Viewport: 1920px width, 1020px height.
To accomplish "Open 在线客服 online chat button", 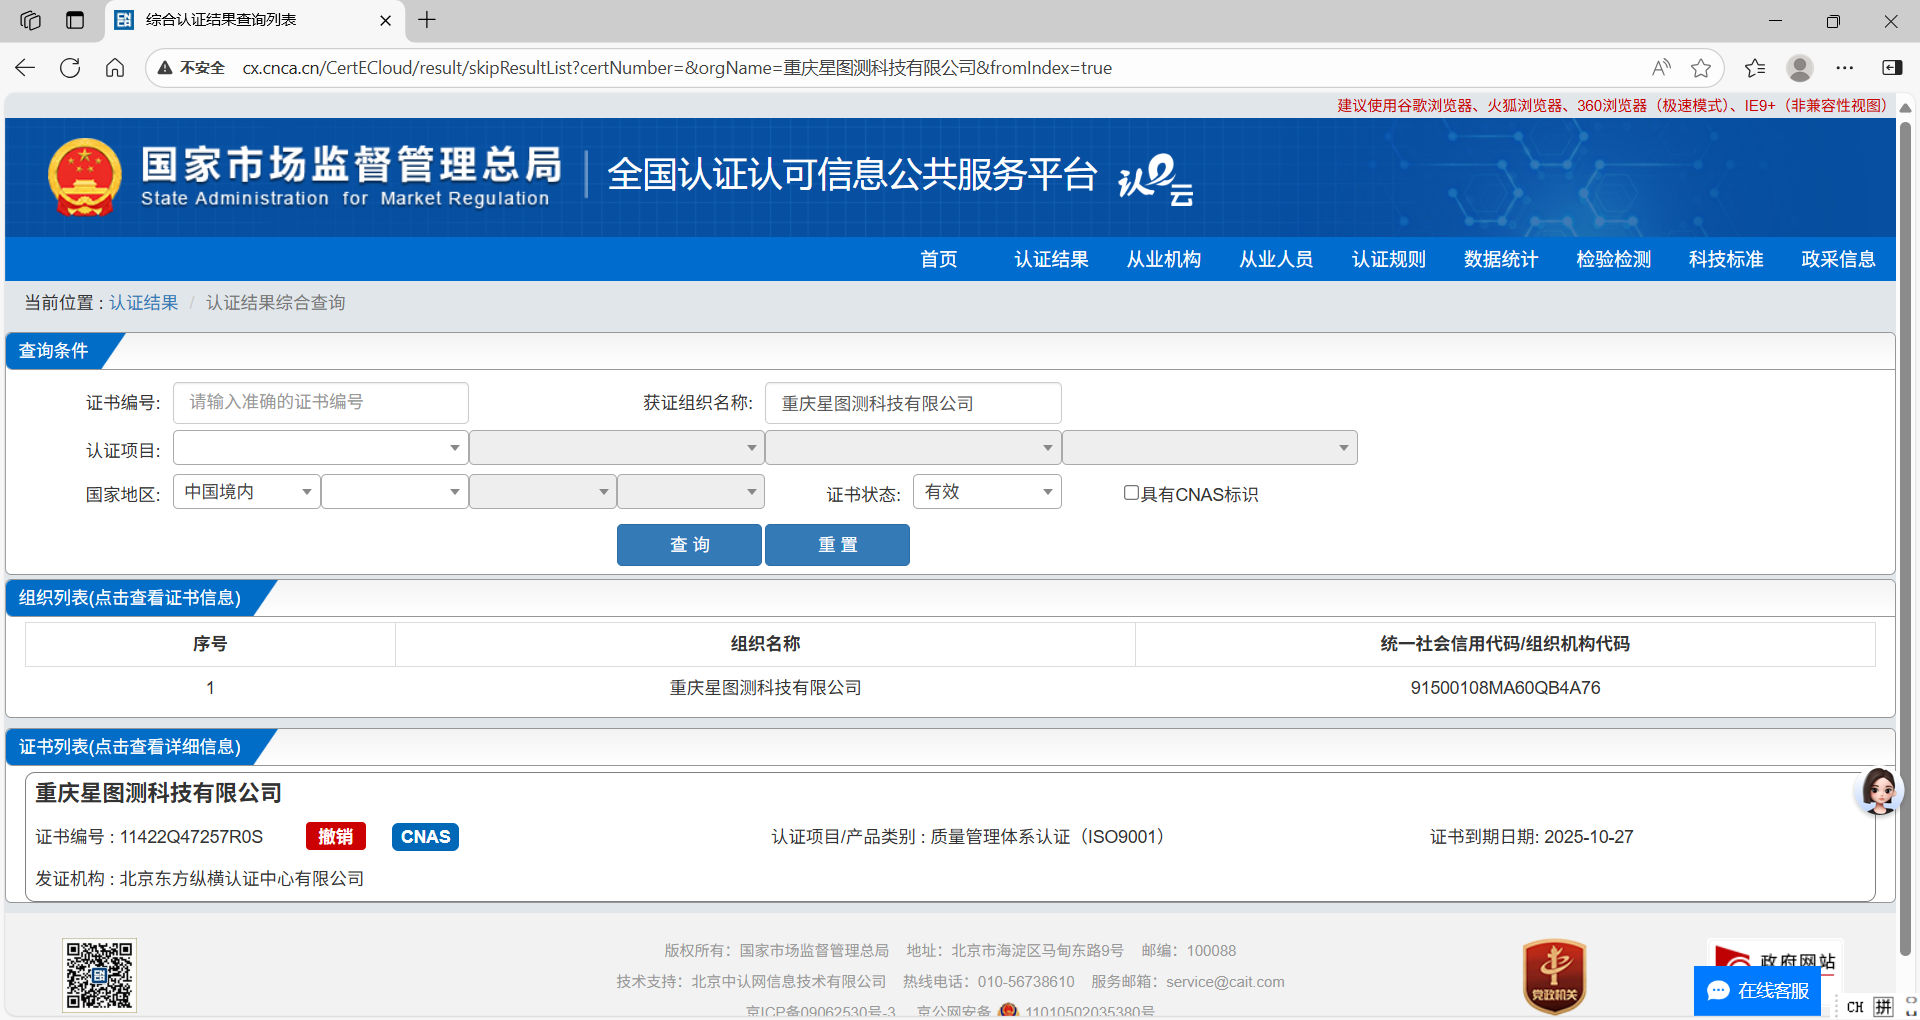I will point(1757,990).
